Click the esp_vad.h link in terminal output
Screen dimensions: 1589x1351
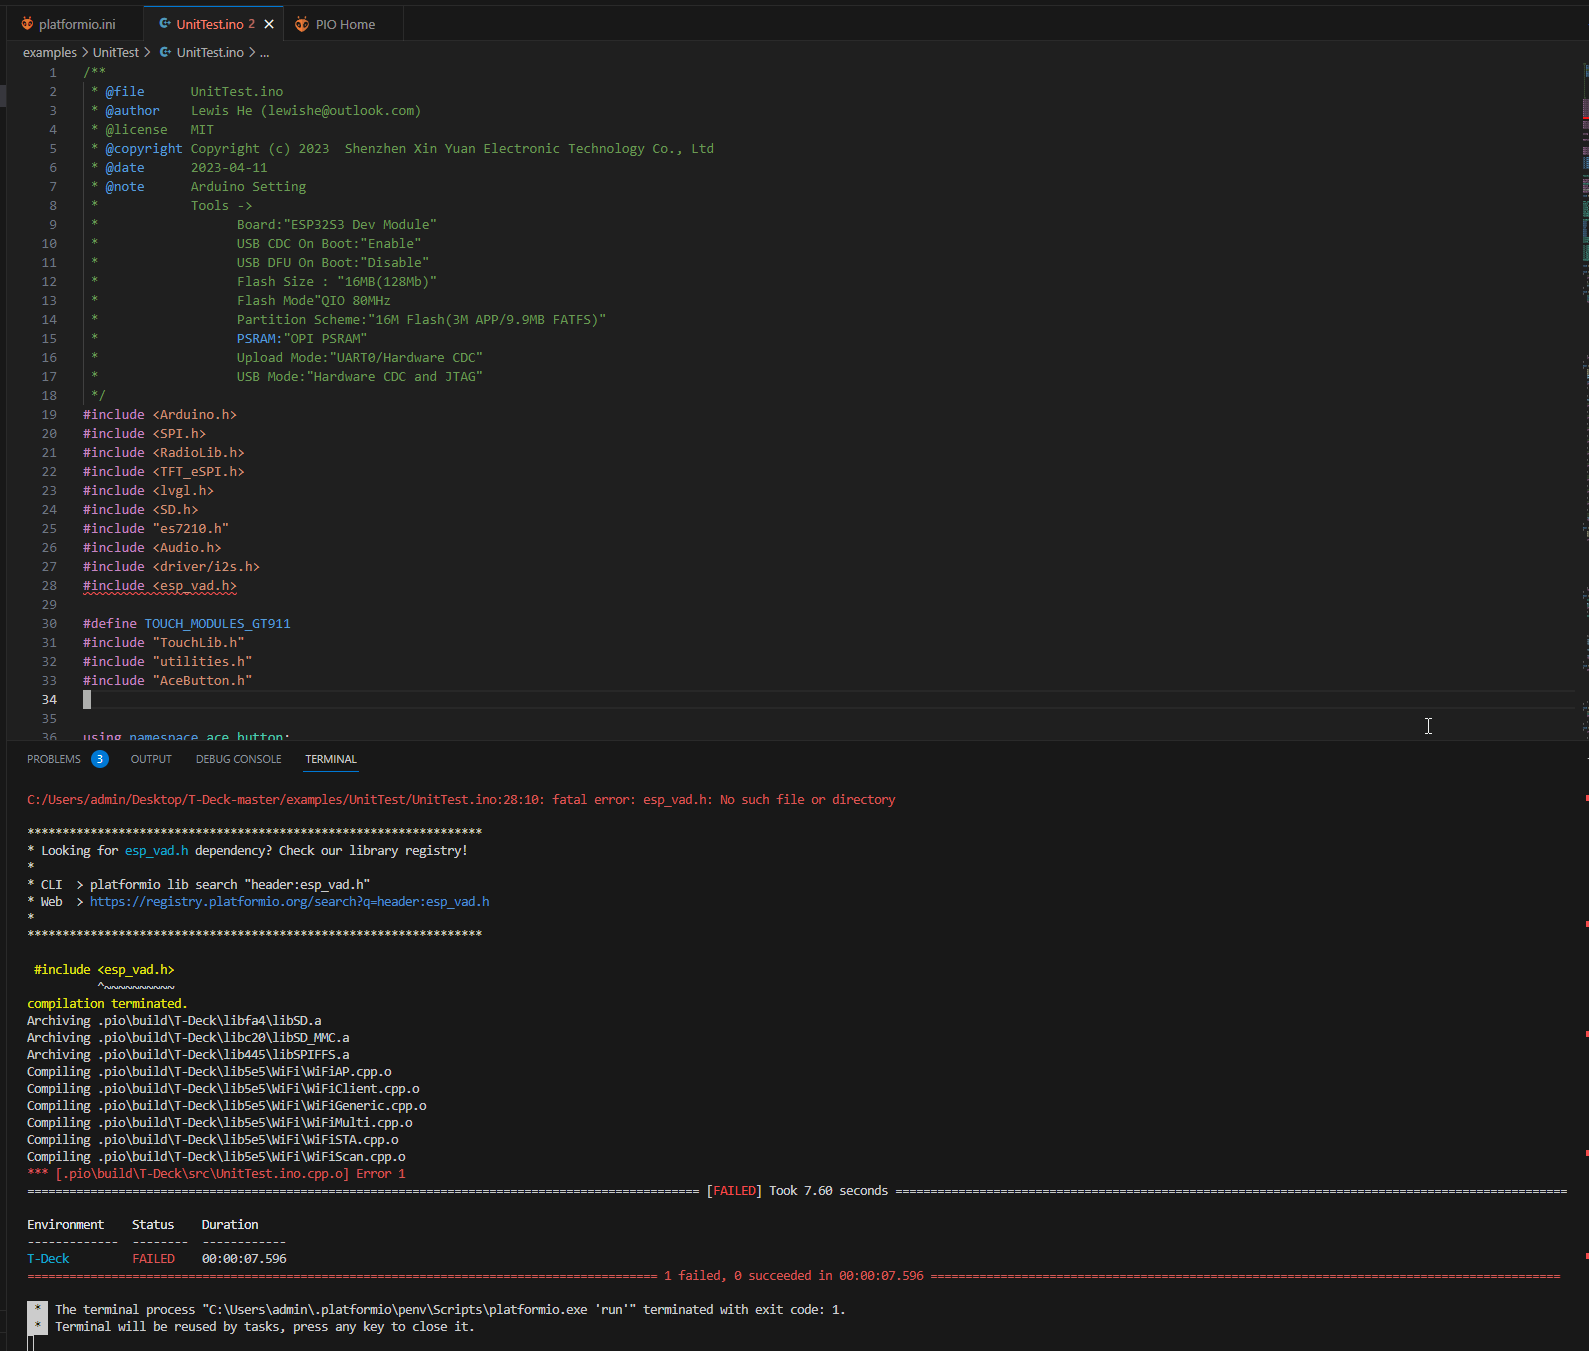click(x=156, y=851)
